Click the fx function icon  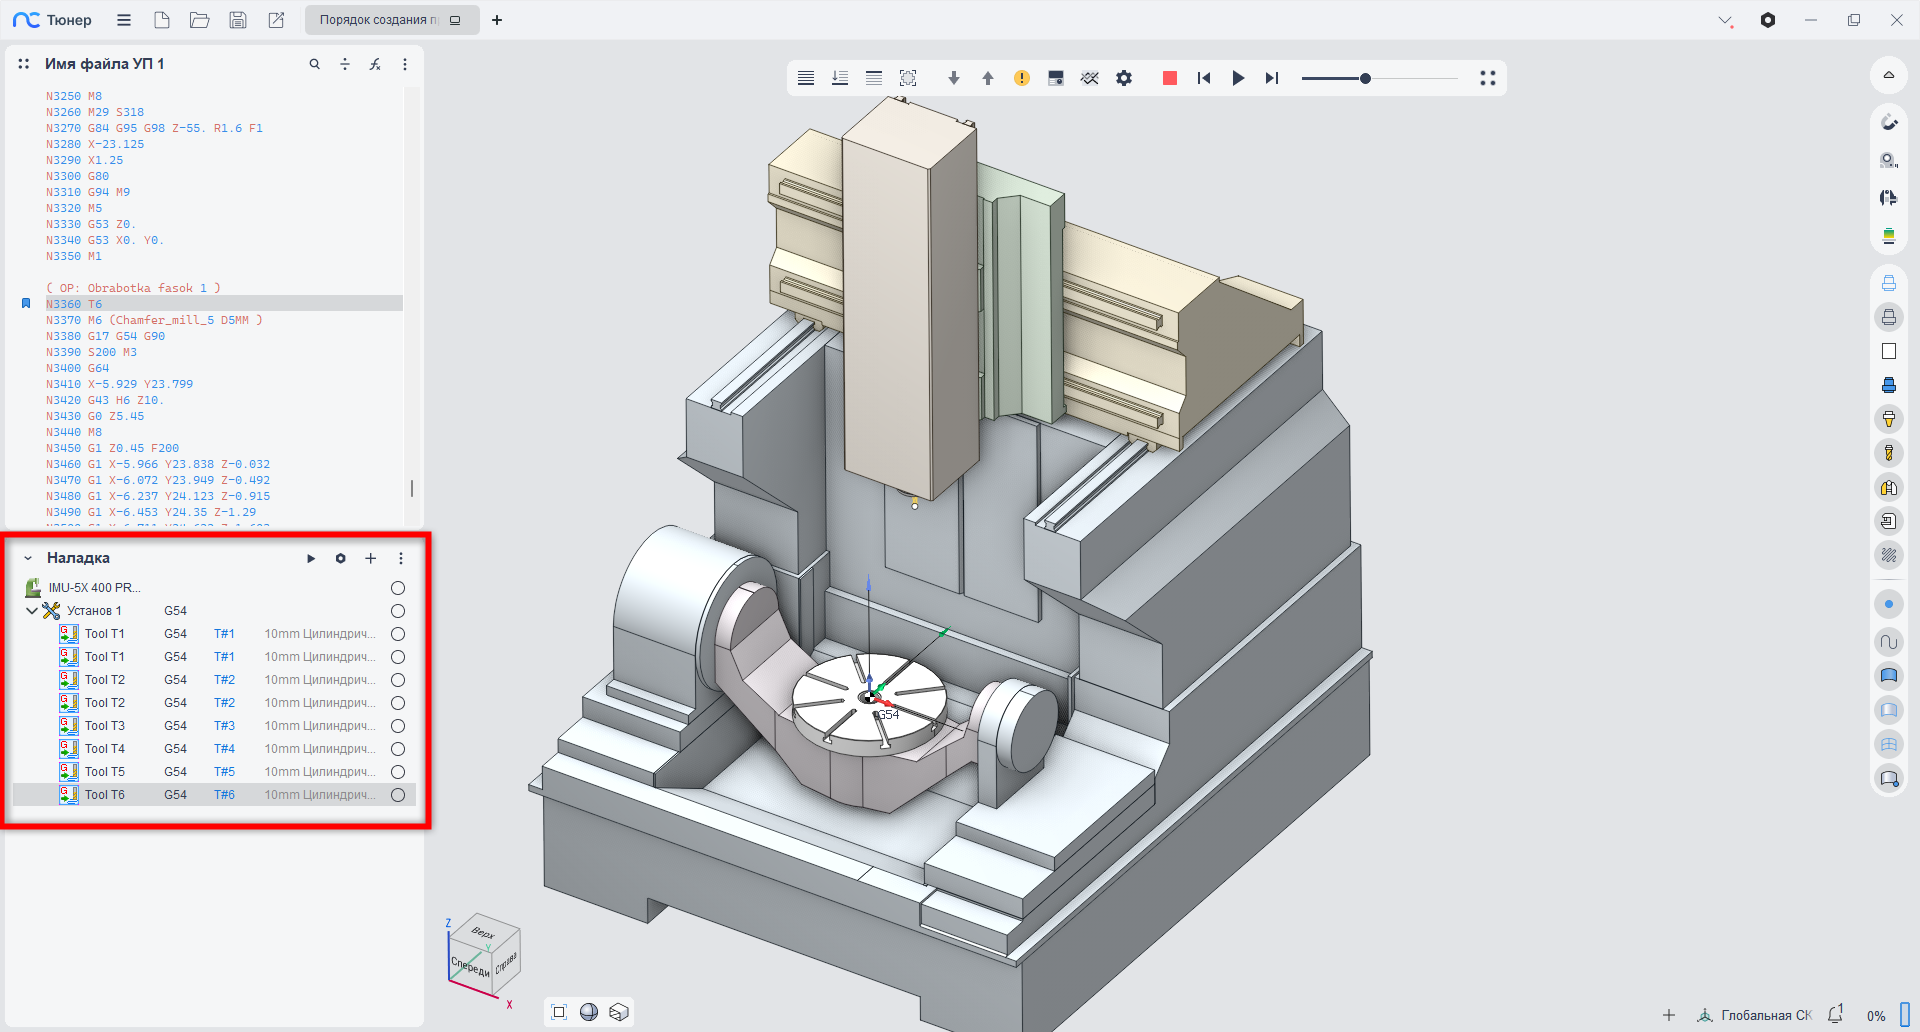(375, 64)
